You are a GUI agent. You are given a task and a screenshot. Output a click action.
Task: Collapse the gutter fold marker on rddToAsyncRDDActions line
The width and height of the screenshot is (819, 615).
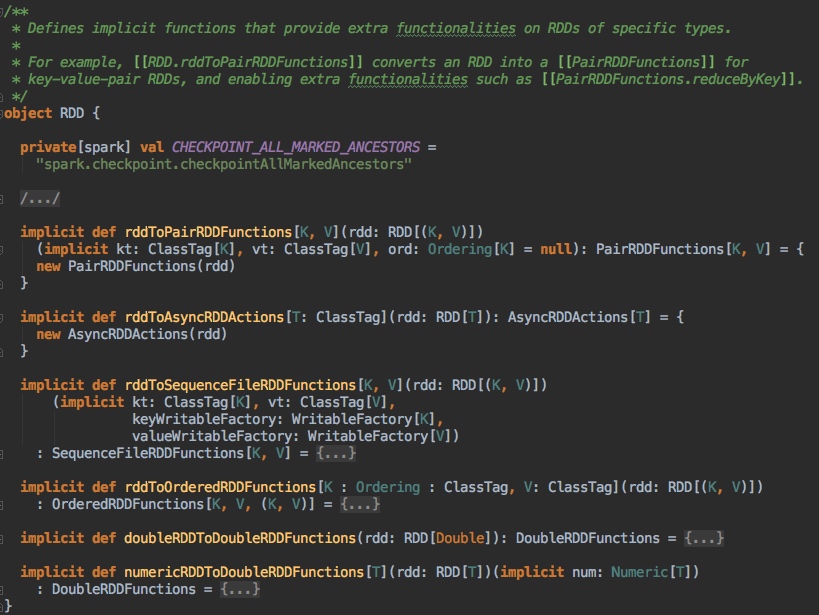tap(2, 317)
